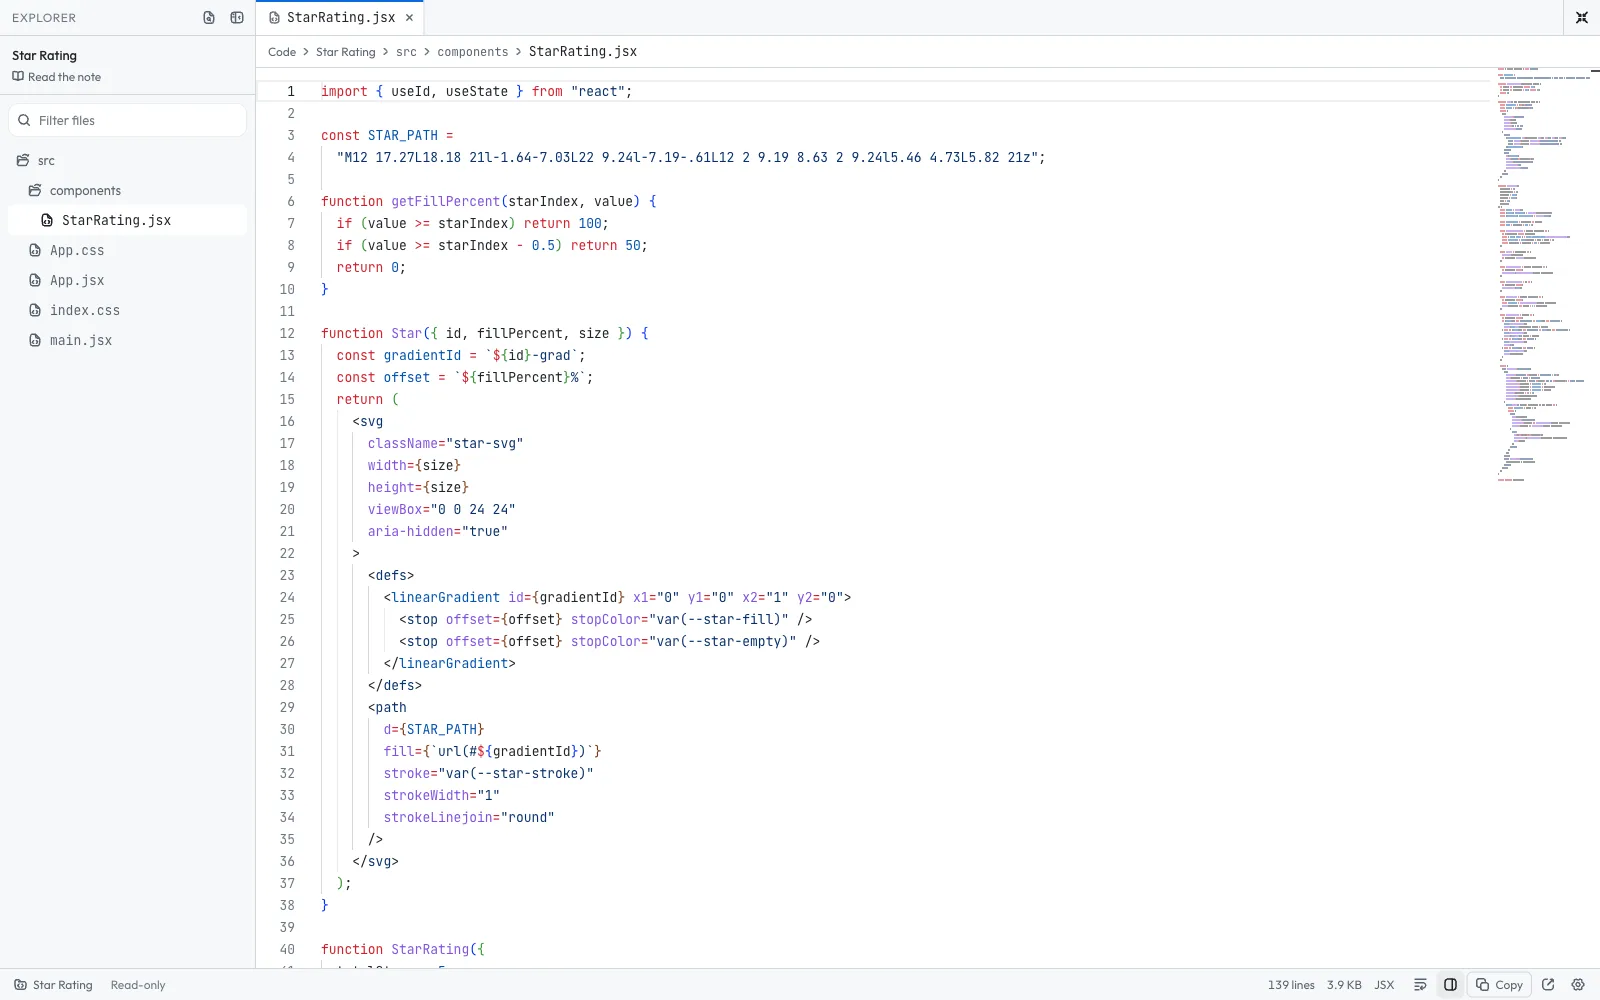Open editor settings gear icon

pyautogui.click(x=1578, y=985)
